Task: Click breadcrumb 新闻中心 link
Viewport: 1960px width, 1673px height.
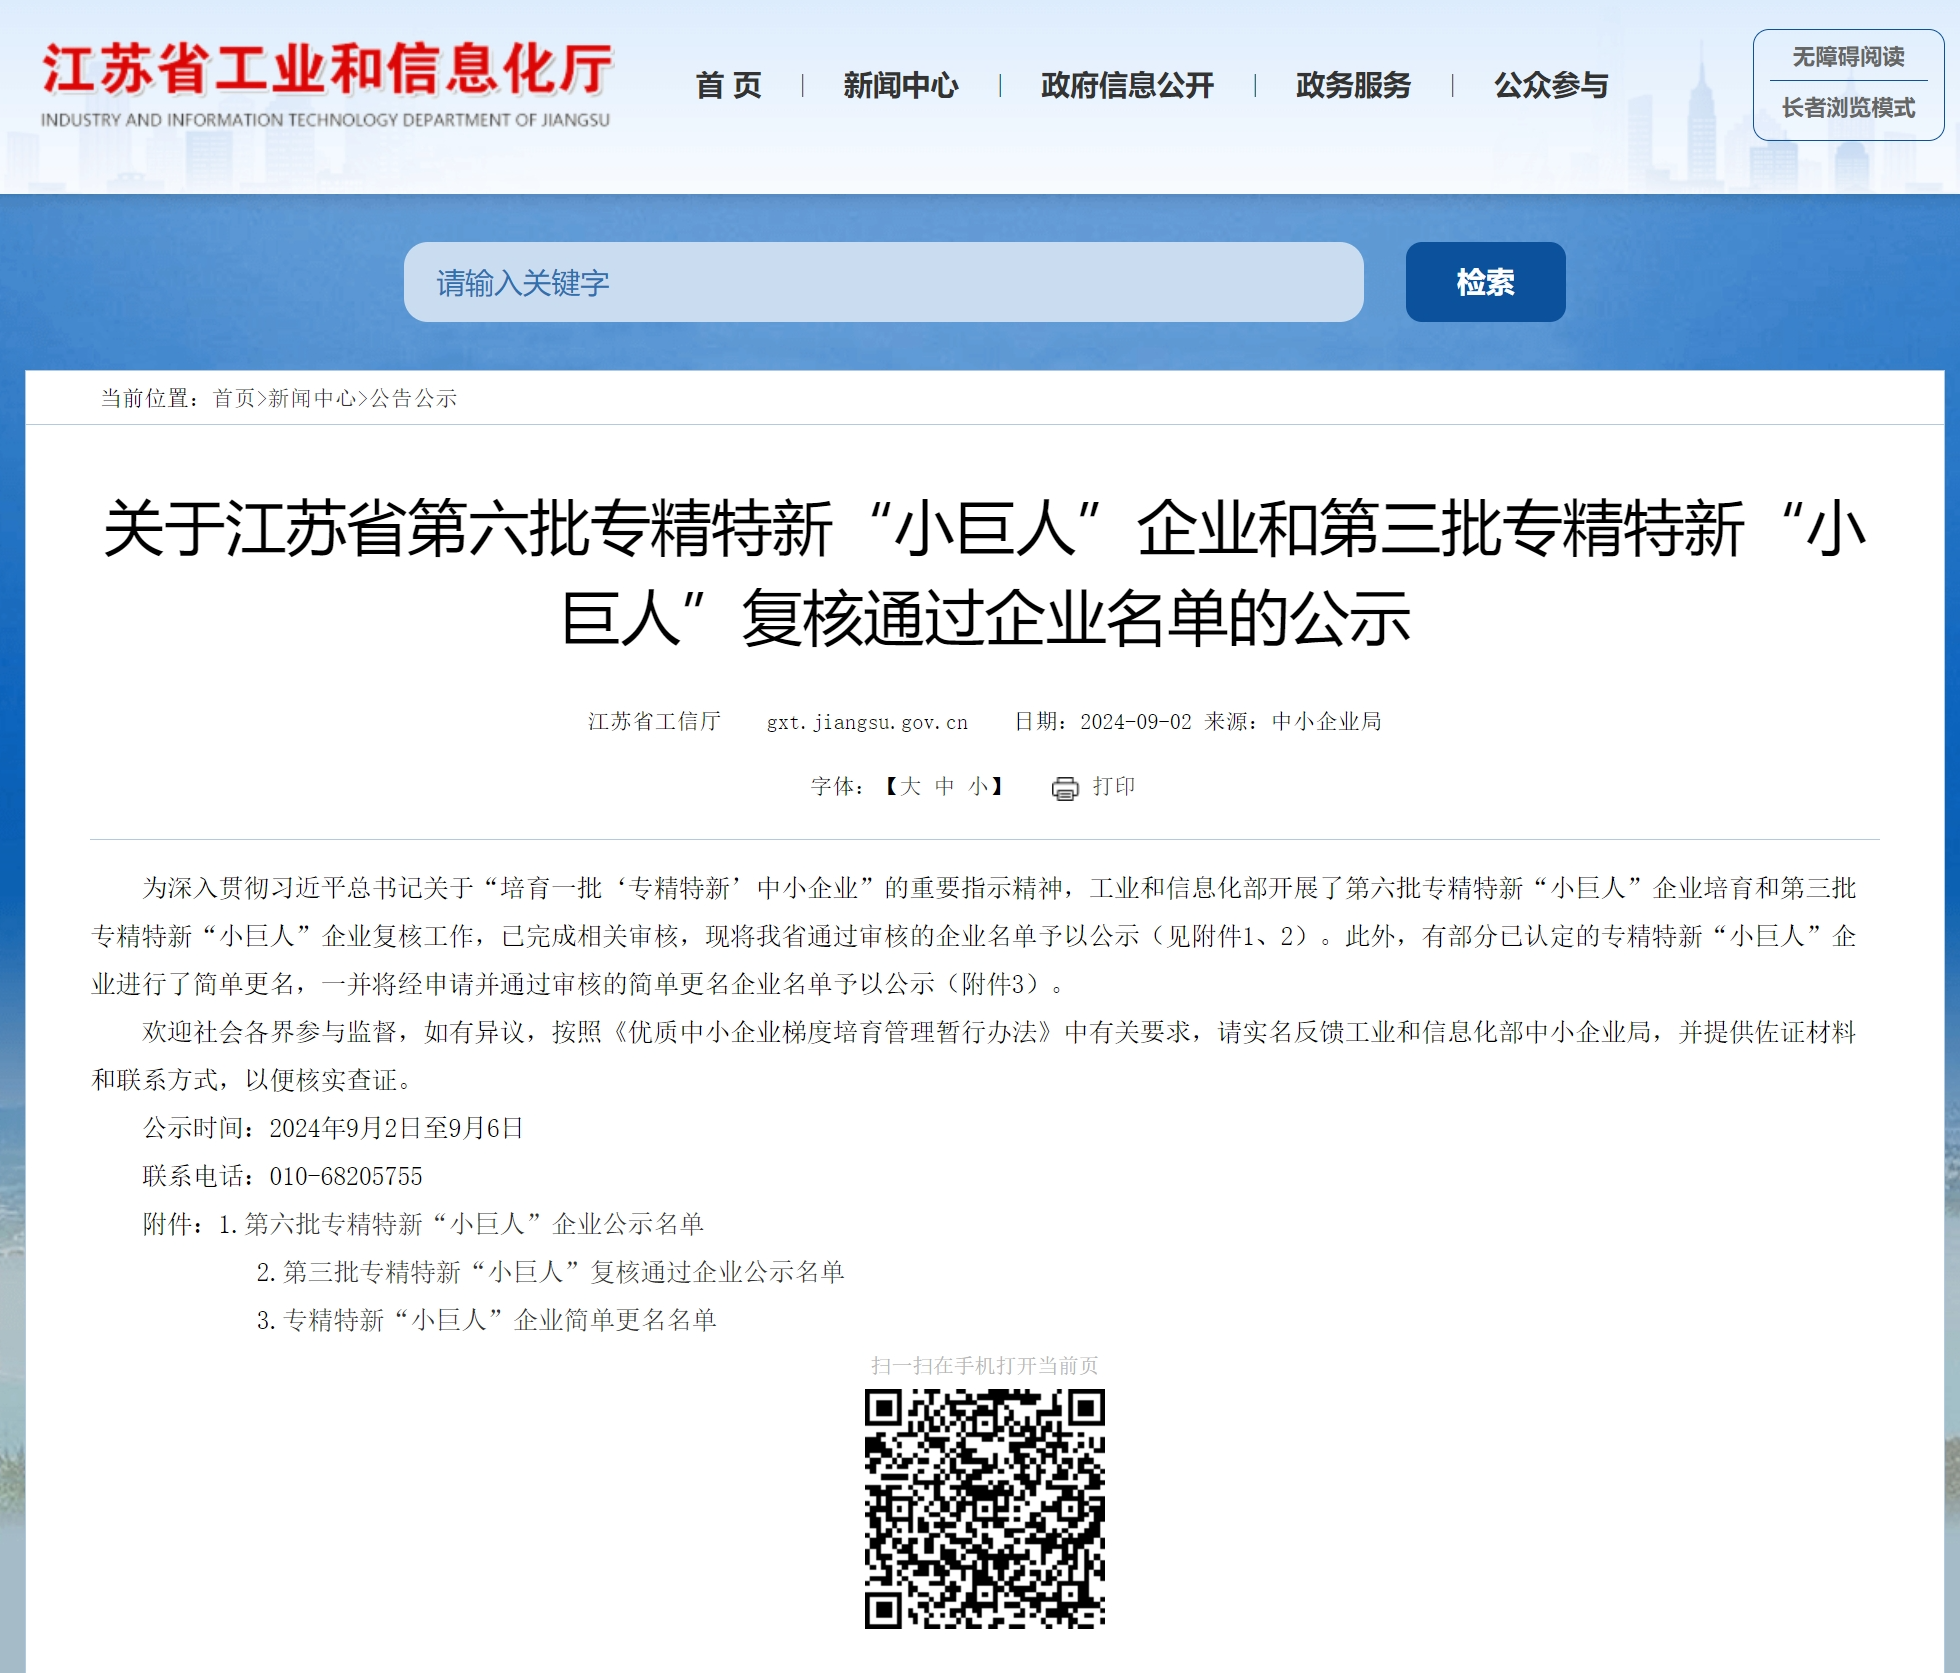Action: point(312,398)
